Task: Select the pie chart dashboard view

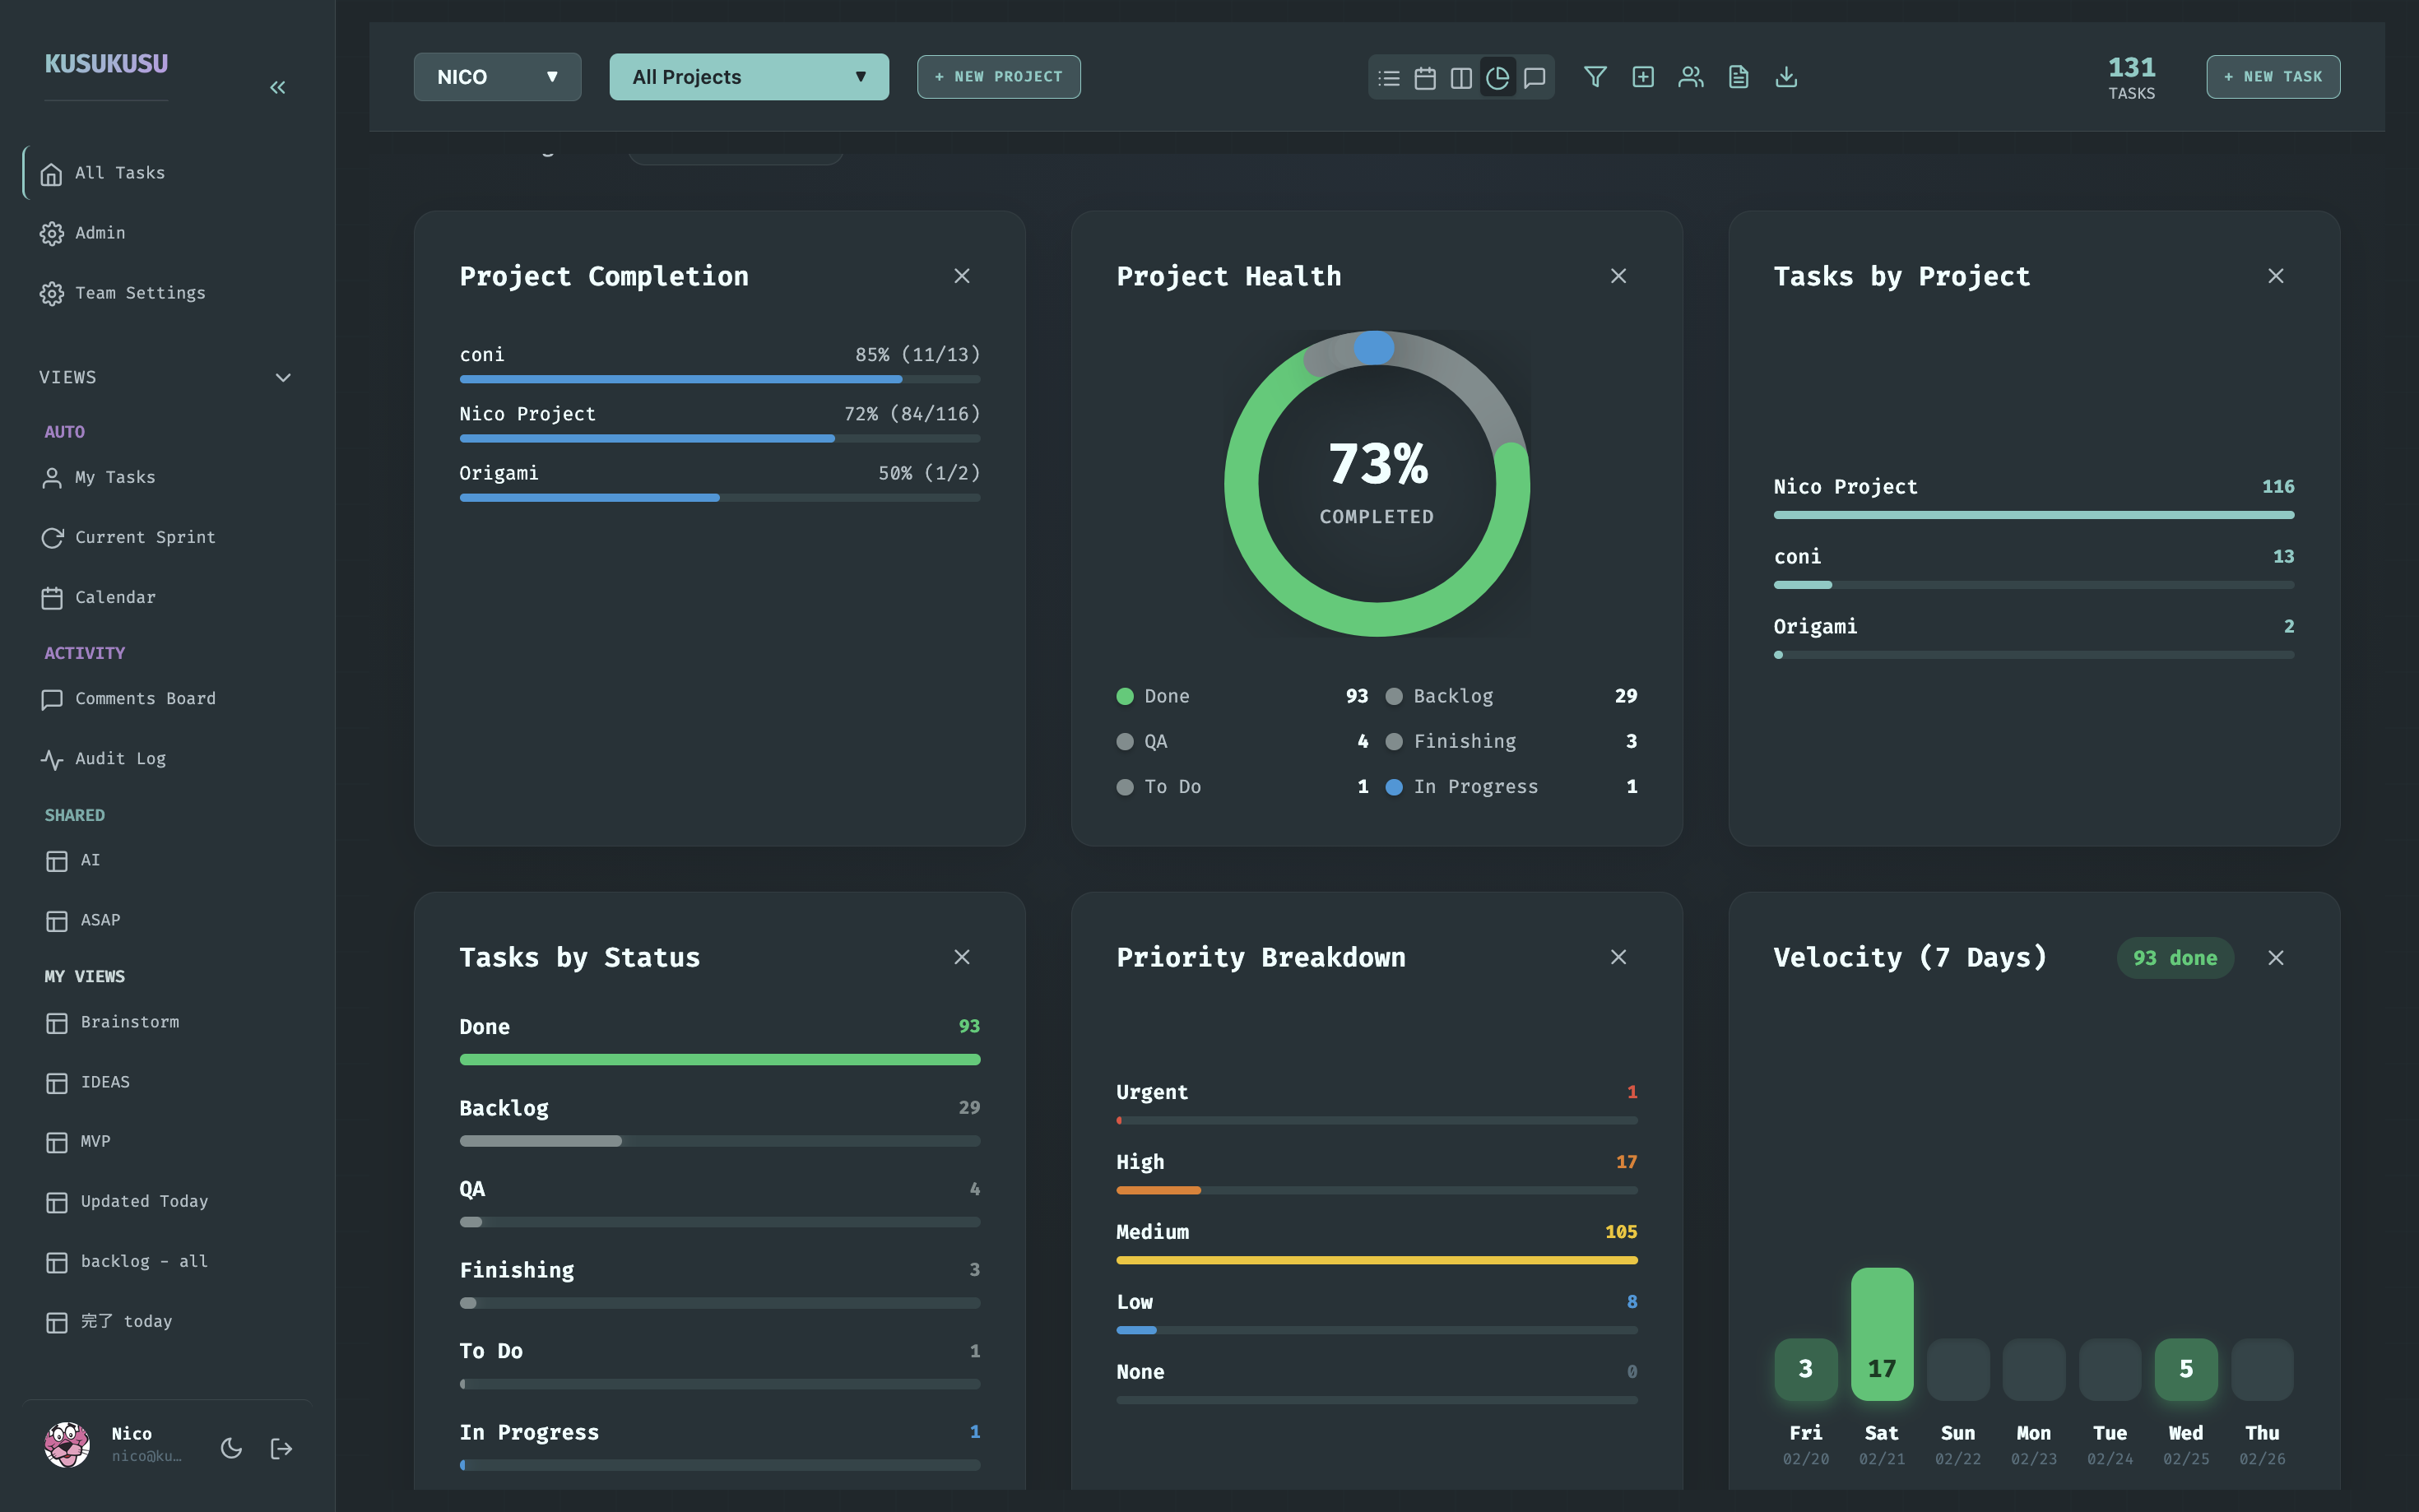Action: pos(1497,77)
